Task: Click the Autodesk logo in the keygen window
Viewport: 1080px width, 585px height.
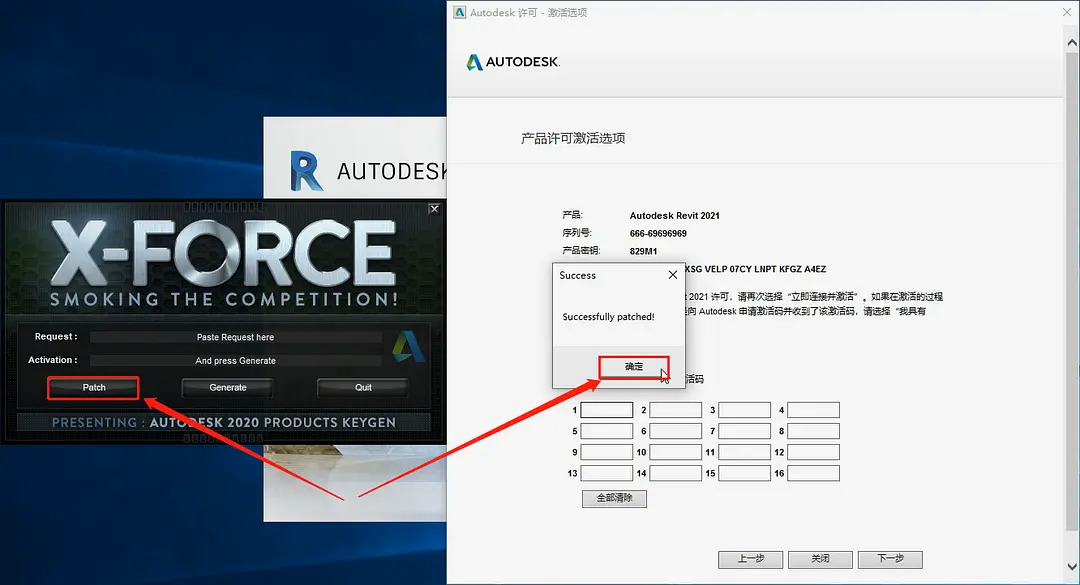Action: 406,348
